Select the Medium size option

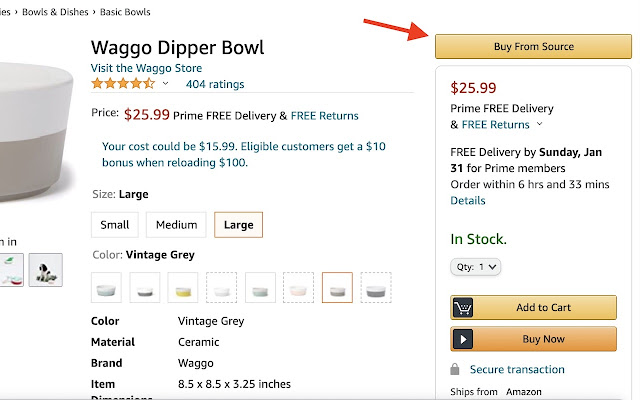coord(176,225)
